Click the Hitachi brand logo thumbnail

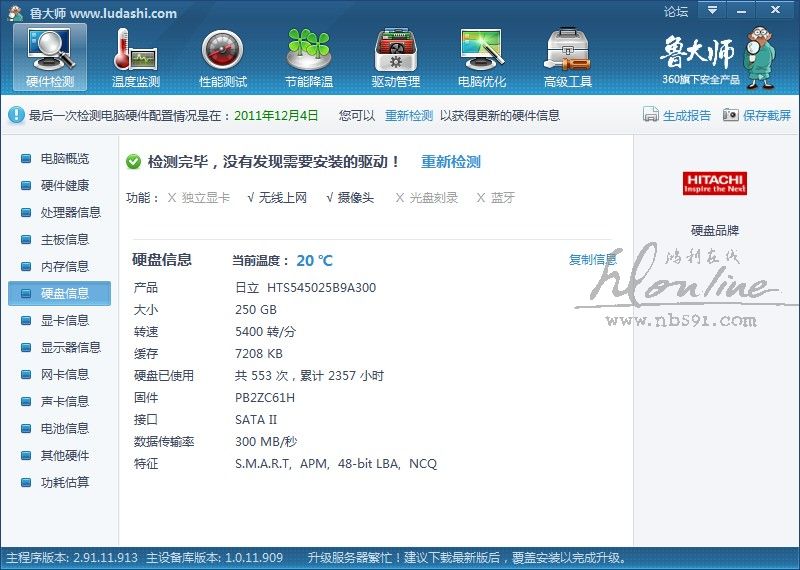click(715, 184)
